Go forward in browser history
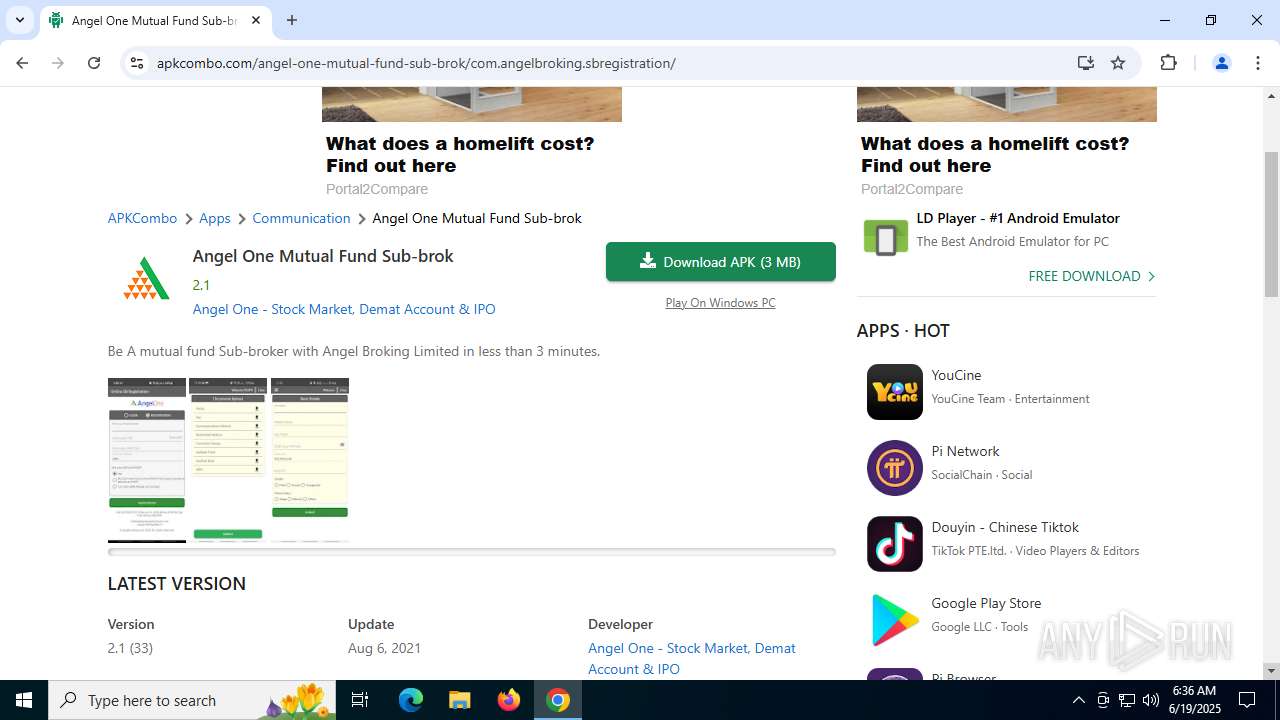Screen dimensions: 1280x720 point(58,63)
